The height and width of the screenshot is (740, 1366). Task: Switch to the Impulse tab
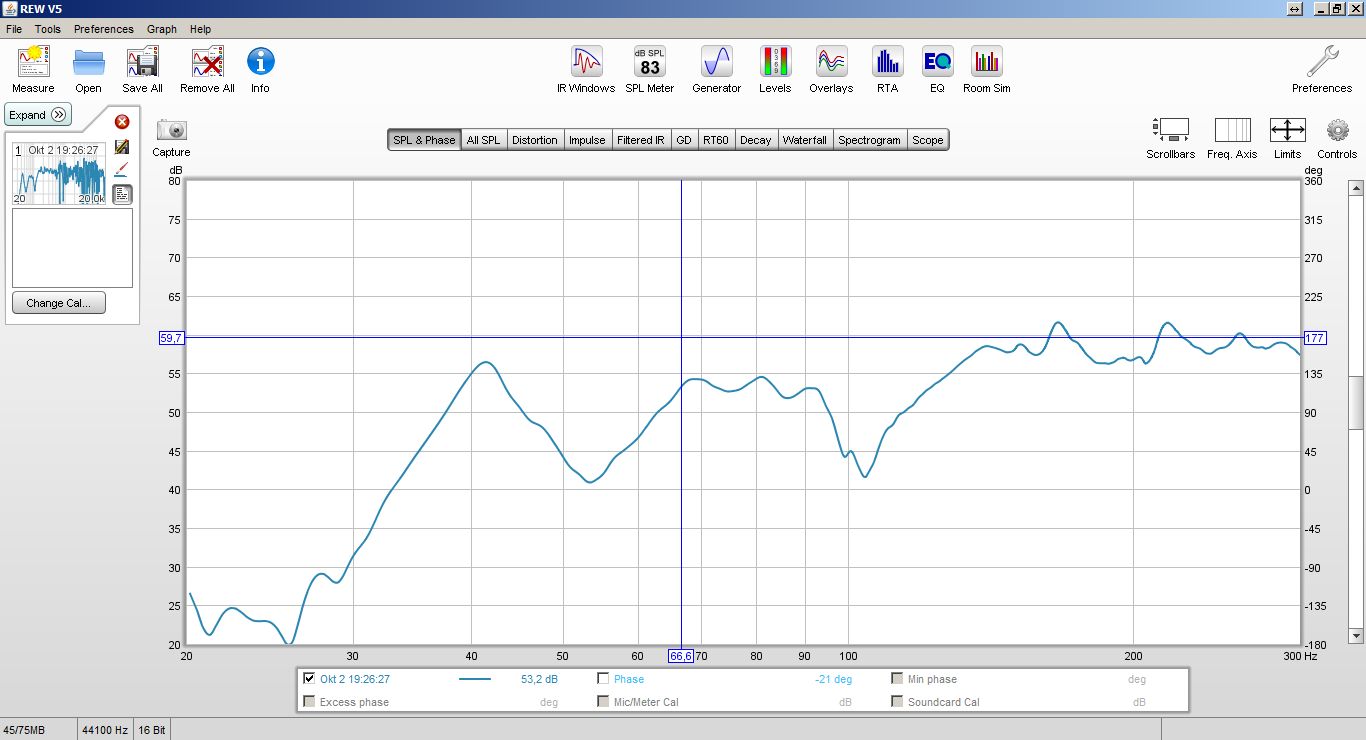(x=587, y=140)
